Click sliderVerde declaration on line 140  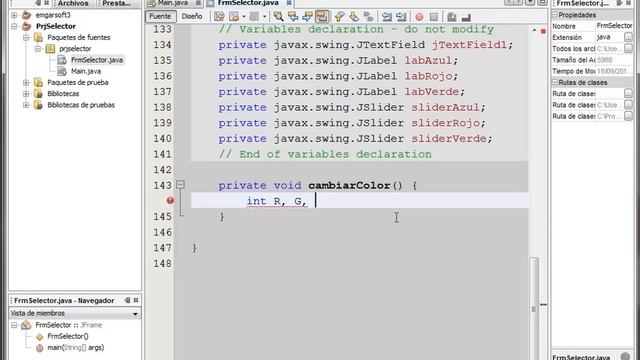point(449,139)
